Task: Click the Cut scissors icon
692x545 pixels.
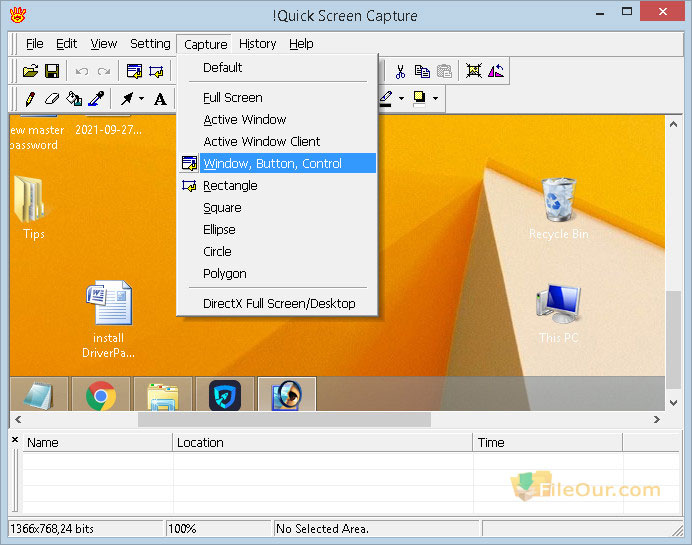Action: [400, 71]
